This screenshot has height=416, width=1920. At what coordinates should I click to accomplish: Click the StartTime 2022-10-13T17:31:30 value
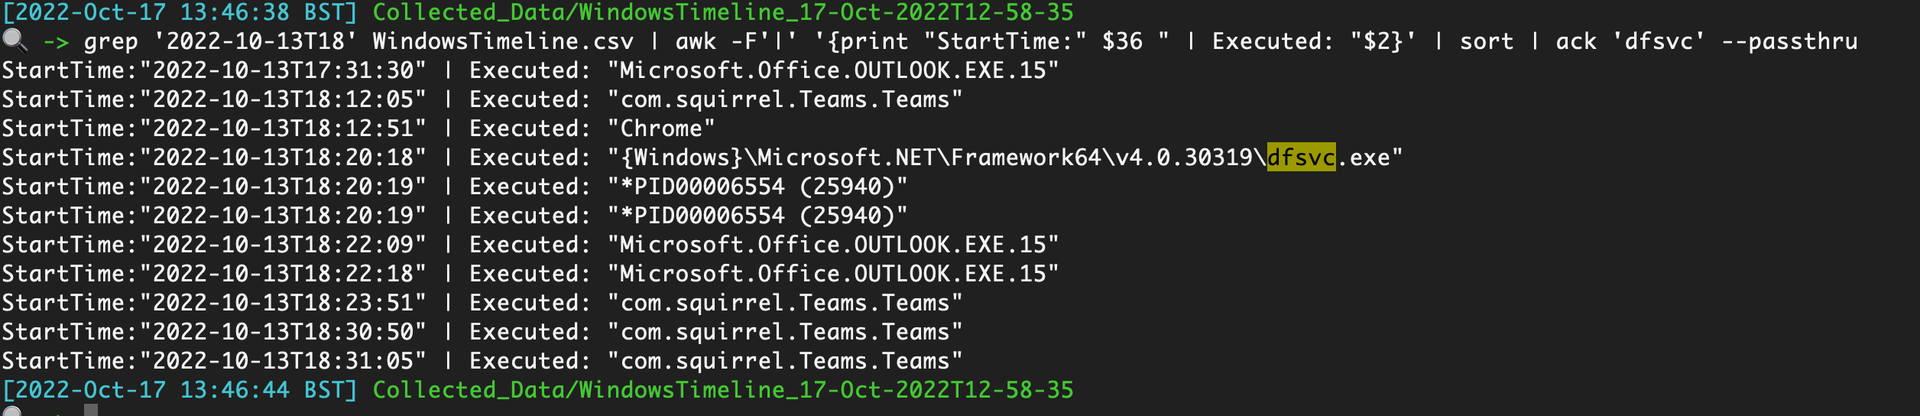[283, 71]
